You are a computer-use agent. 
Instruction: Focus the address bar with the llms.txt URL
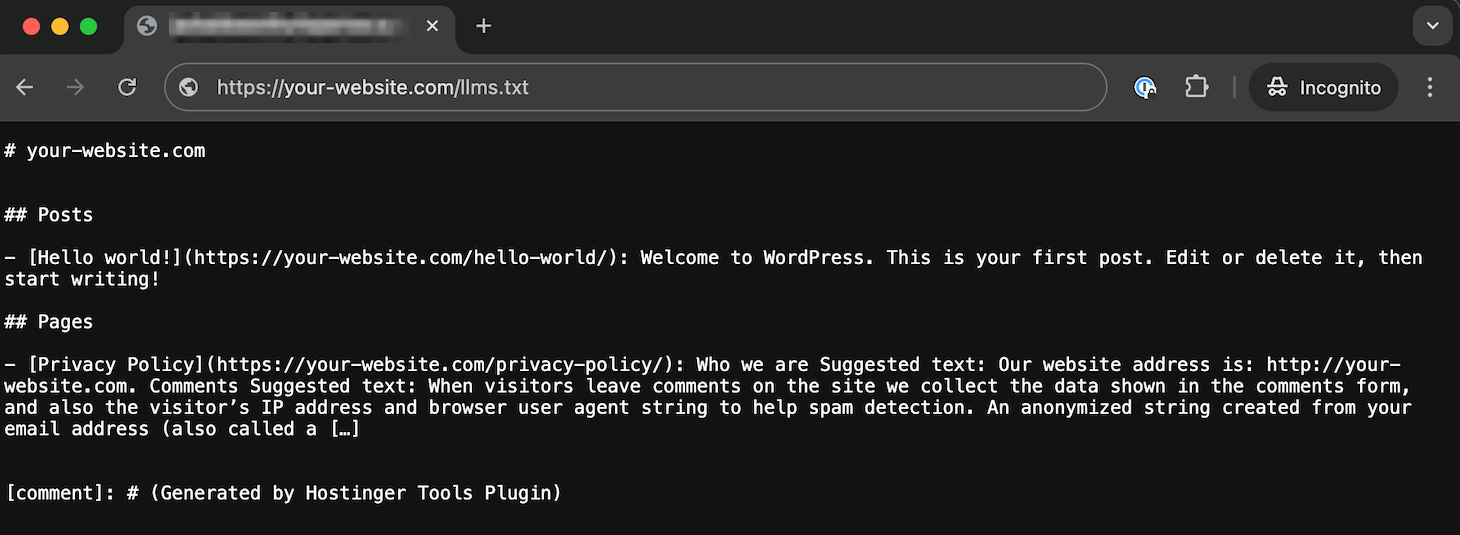(640, 88)
